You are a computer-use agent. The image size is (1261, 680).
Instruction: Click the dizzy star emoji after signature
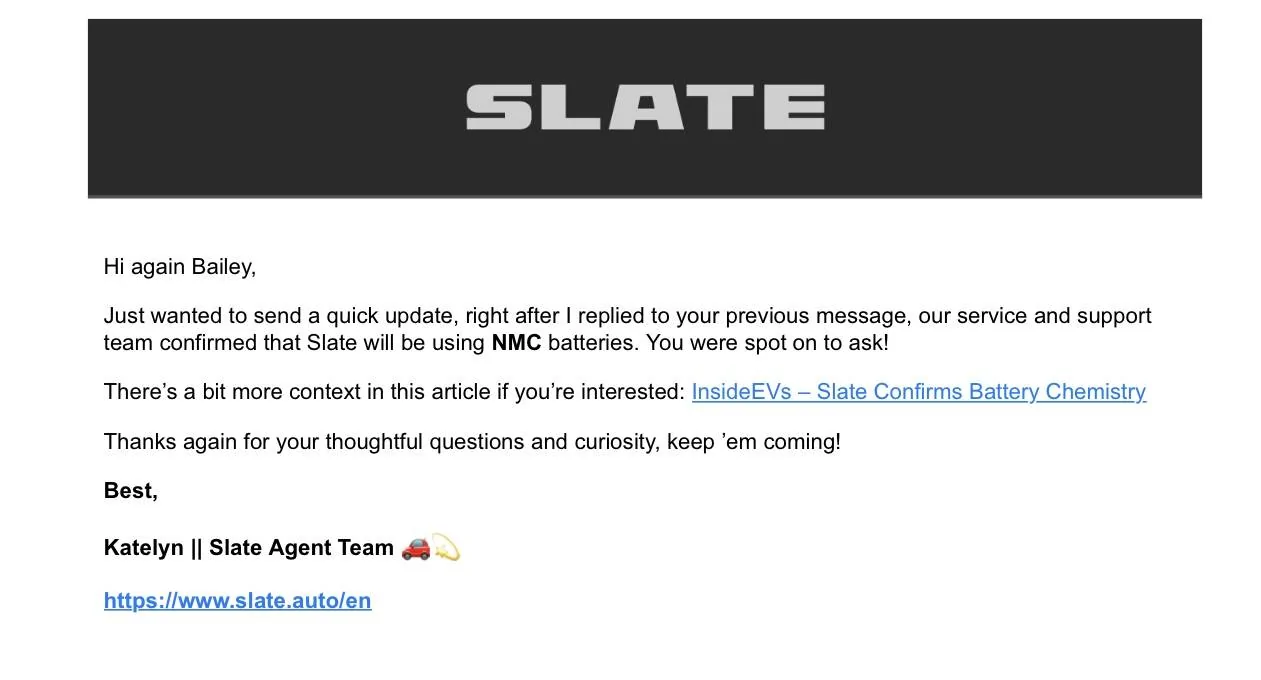click(446, 548)
